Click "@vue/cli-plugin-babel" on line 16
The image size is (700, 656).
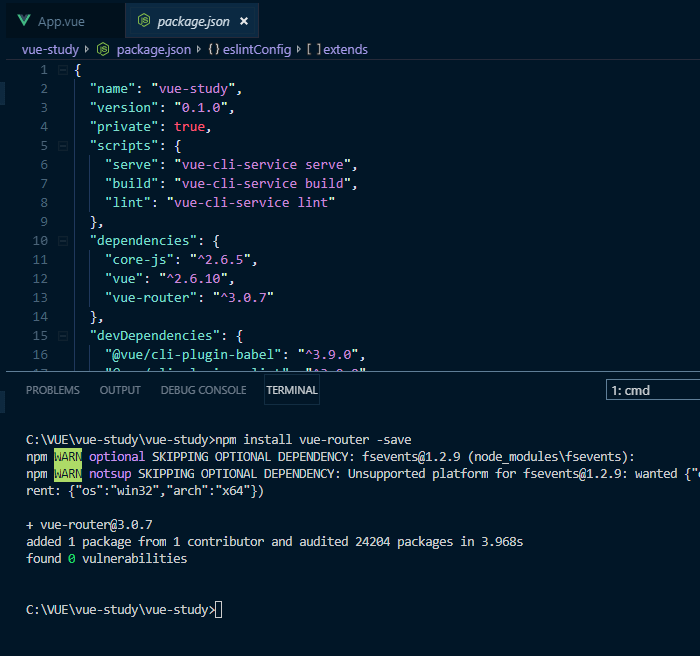(x=193, y=355)
